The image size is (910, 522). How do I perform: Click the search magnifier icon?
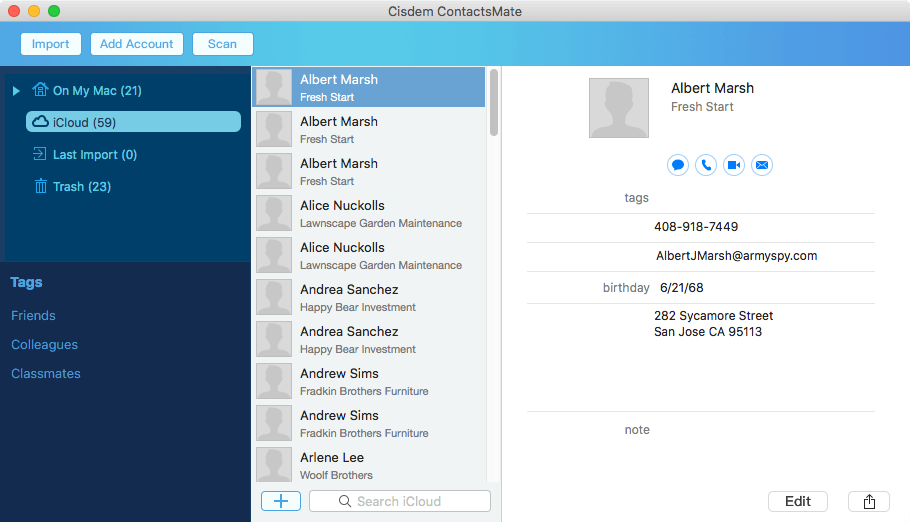click(345, 501)
